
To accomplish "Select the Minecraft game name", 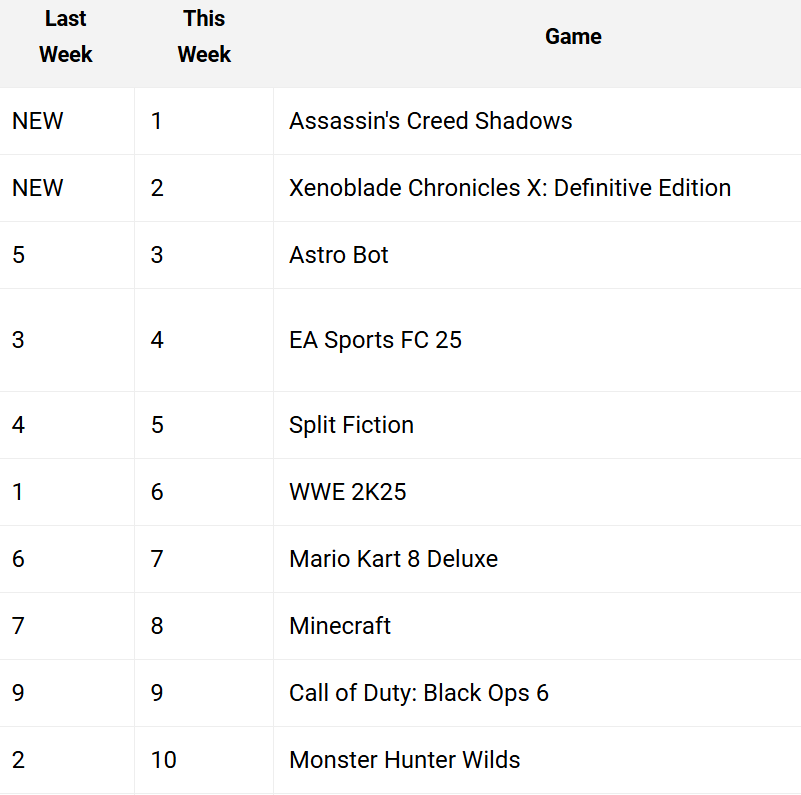I will pos(340,626).
